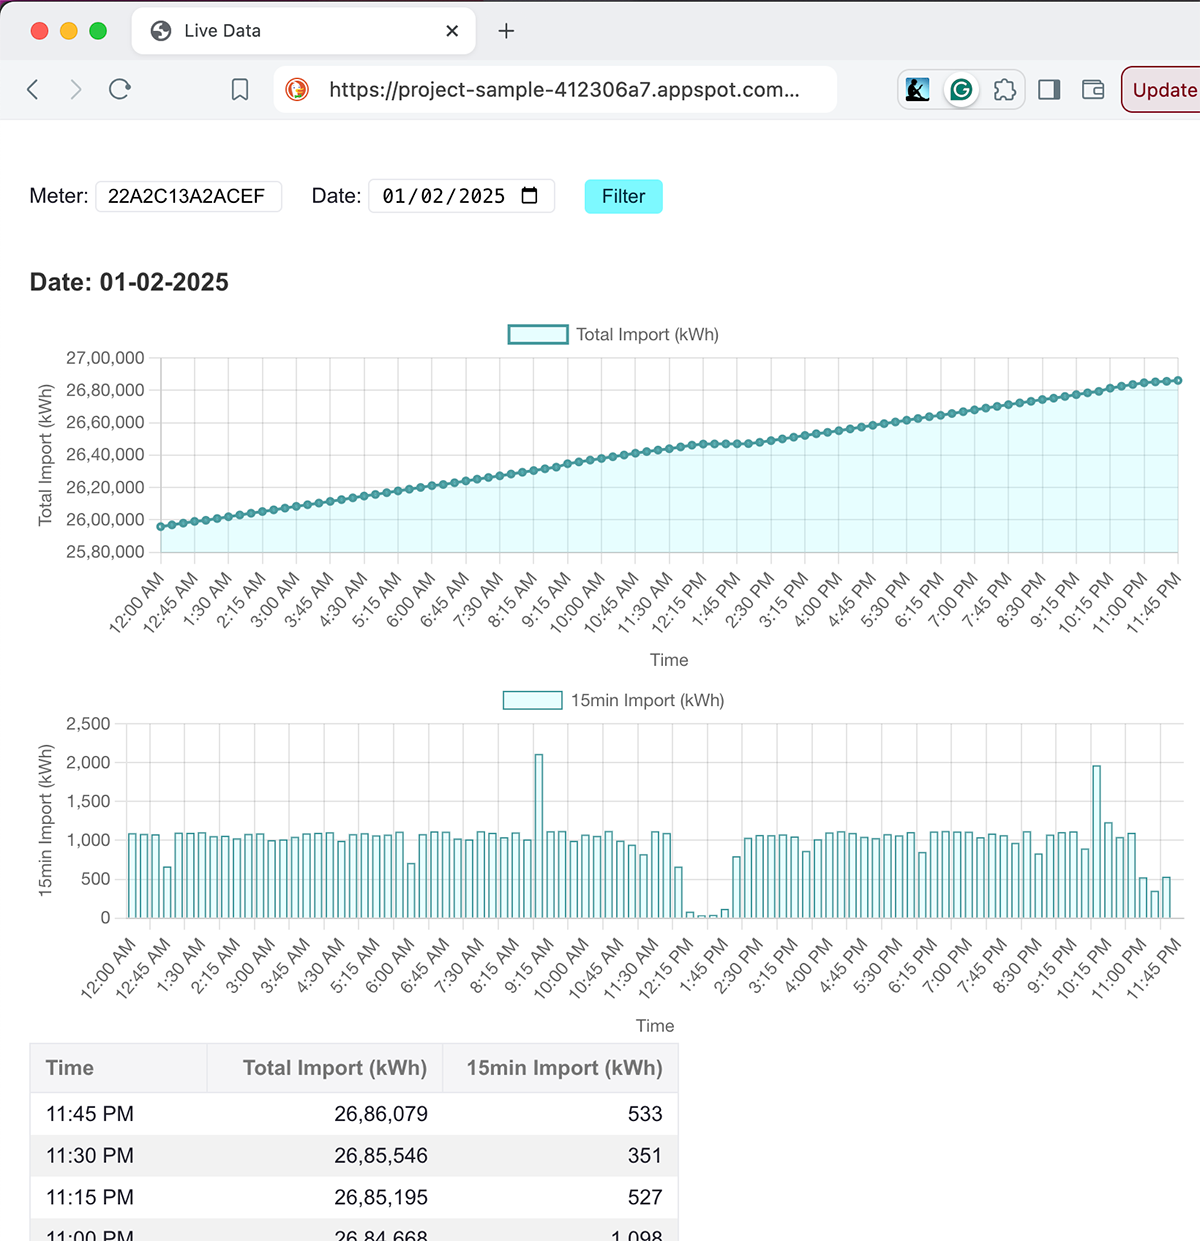Click the Filter button

[623, 196]
